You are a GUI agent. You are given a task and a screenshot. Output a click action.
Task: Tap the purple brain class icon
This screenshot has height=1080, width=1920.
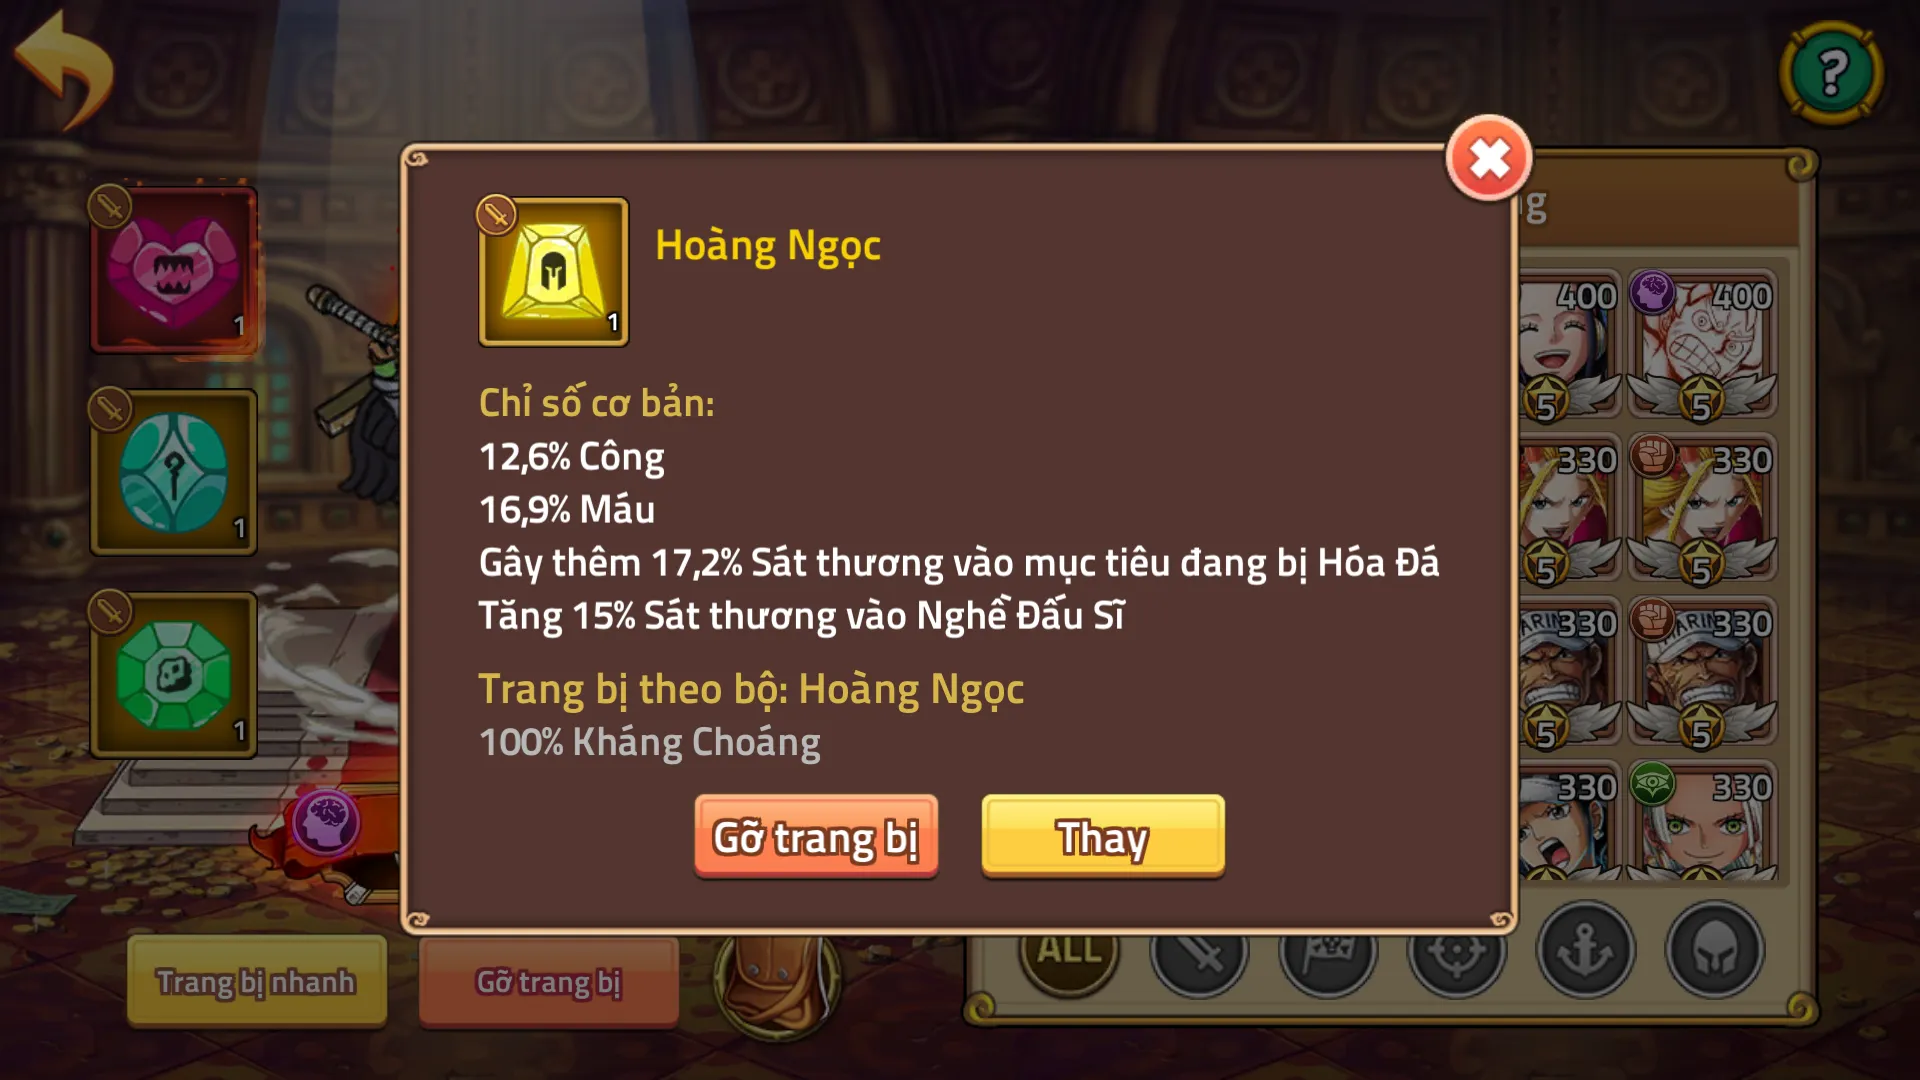[x=325, y=822]
